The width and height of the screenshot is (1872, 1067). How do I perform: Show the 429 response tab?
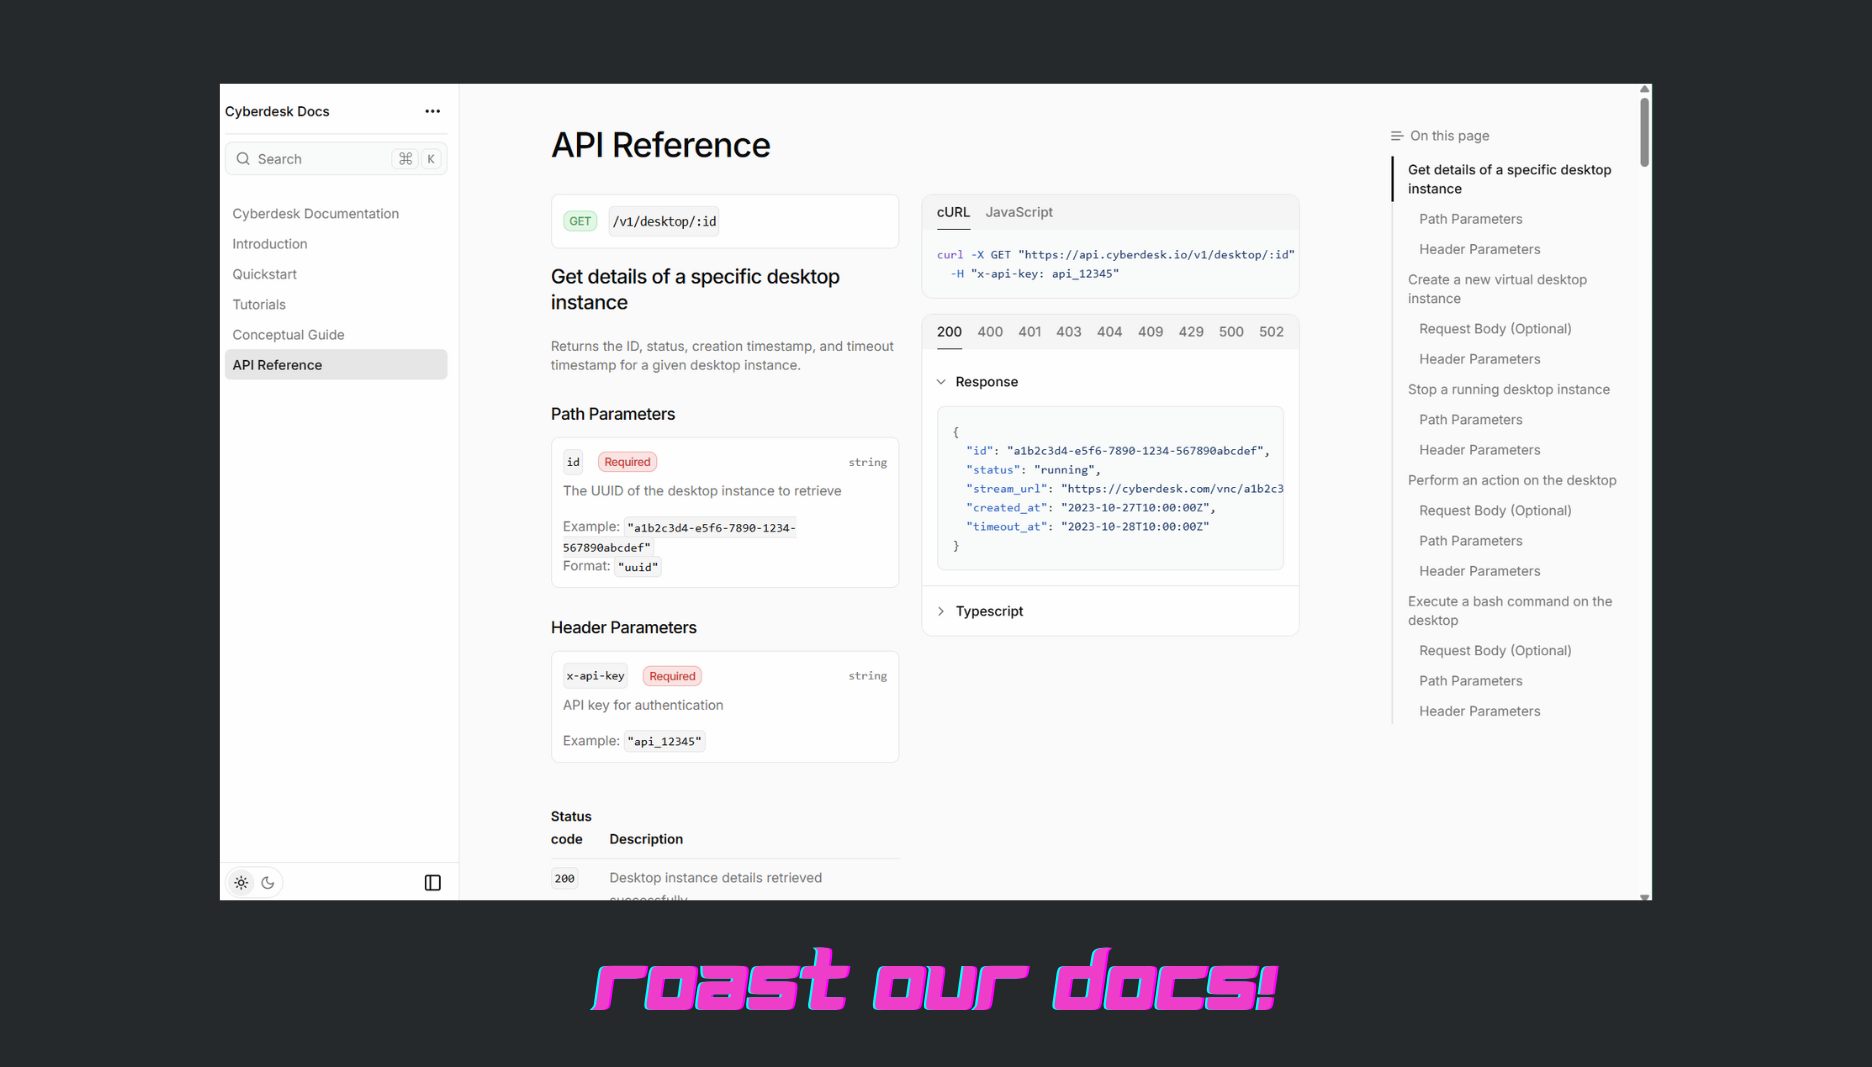pyautogui.click(x=1191, y=332)
